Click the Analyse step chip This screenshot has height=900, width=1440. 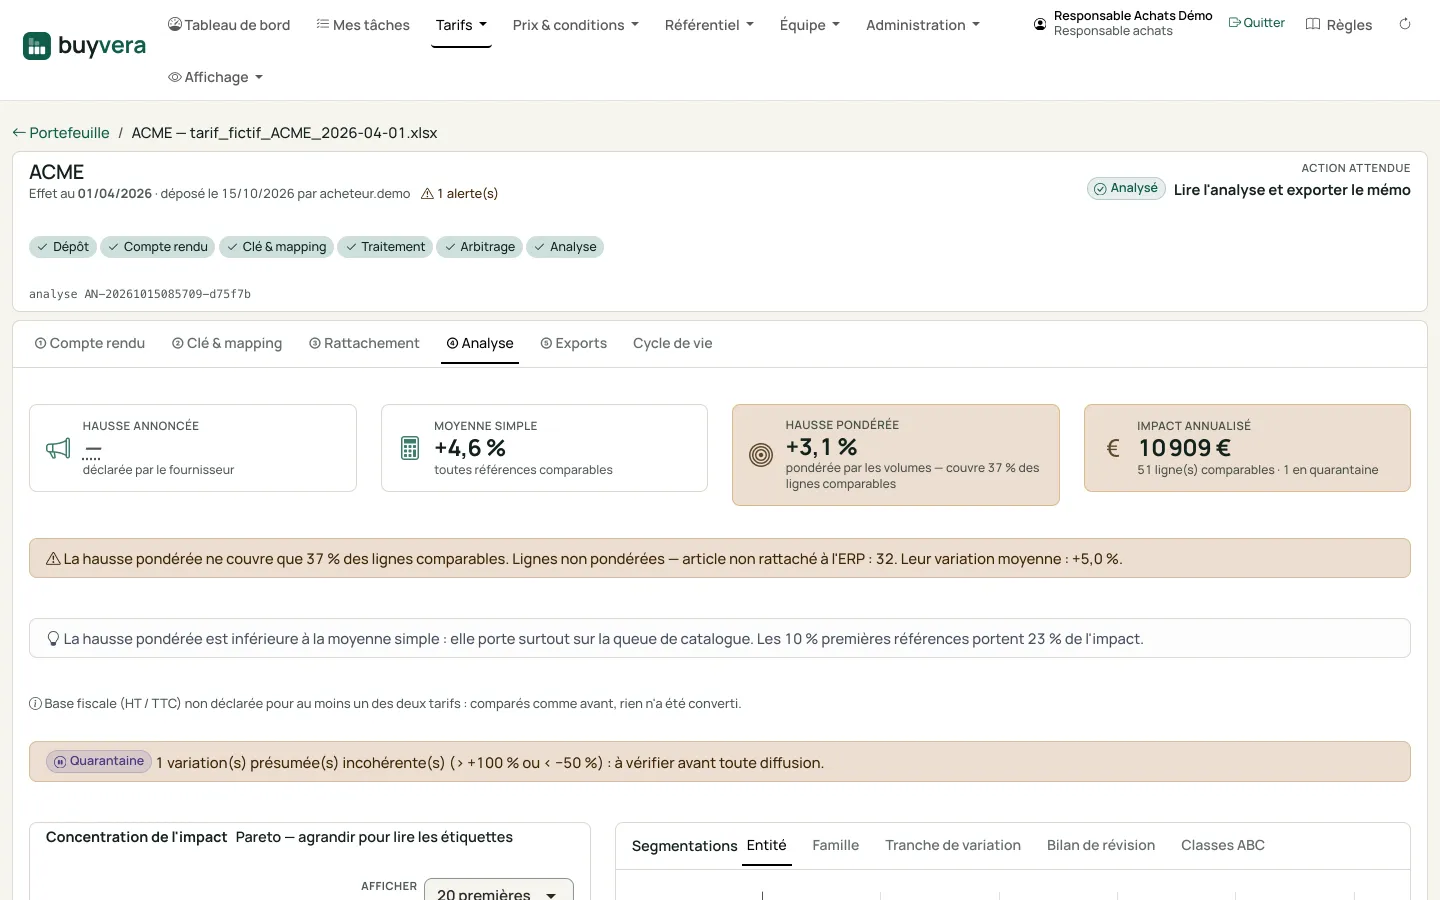click(565, 247)
